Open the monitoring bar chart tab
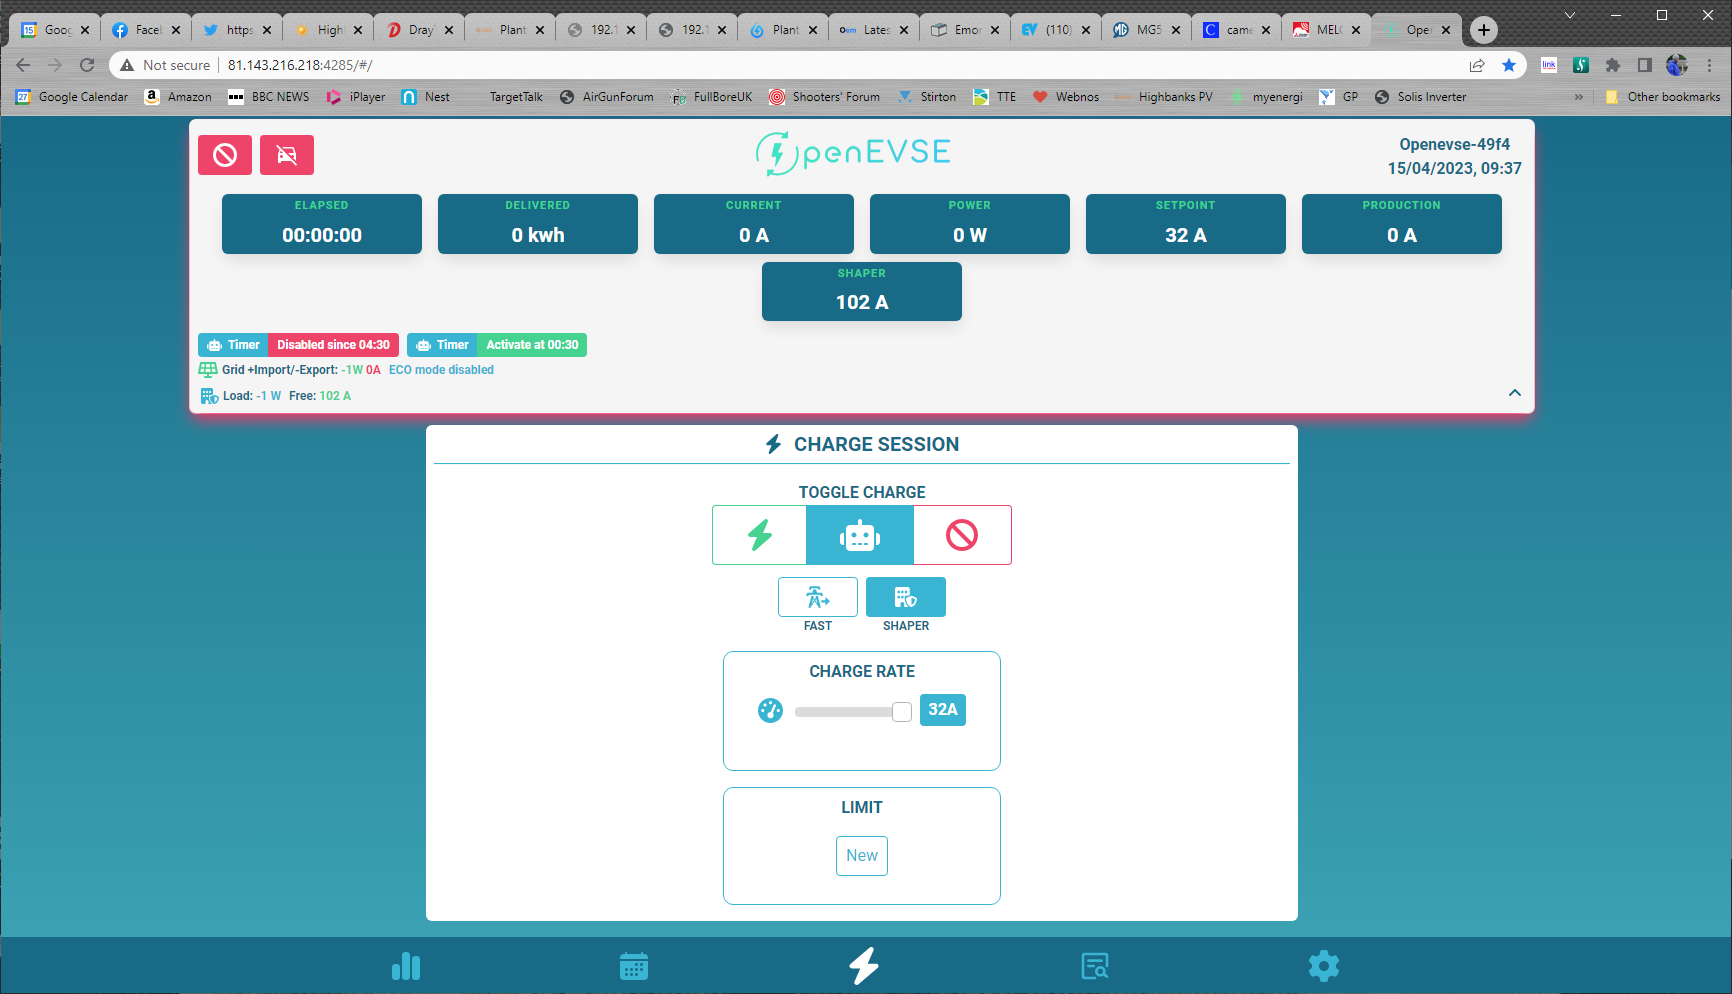Image resolution: width=1732 pixels, height=994 pixels. [406, 966]
